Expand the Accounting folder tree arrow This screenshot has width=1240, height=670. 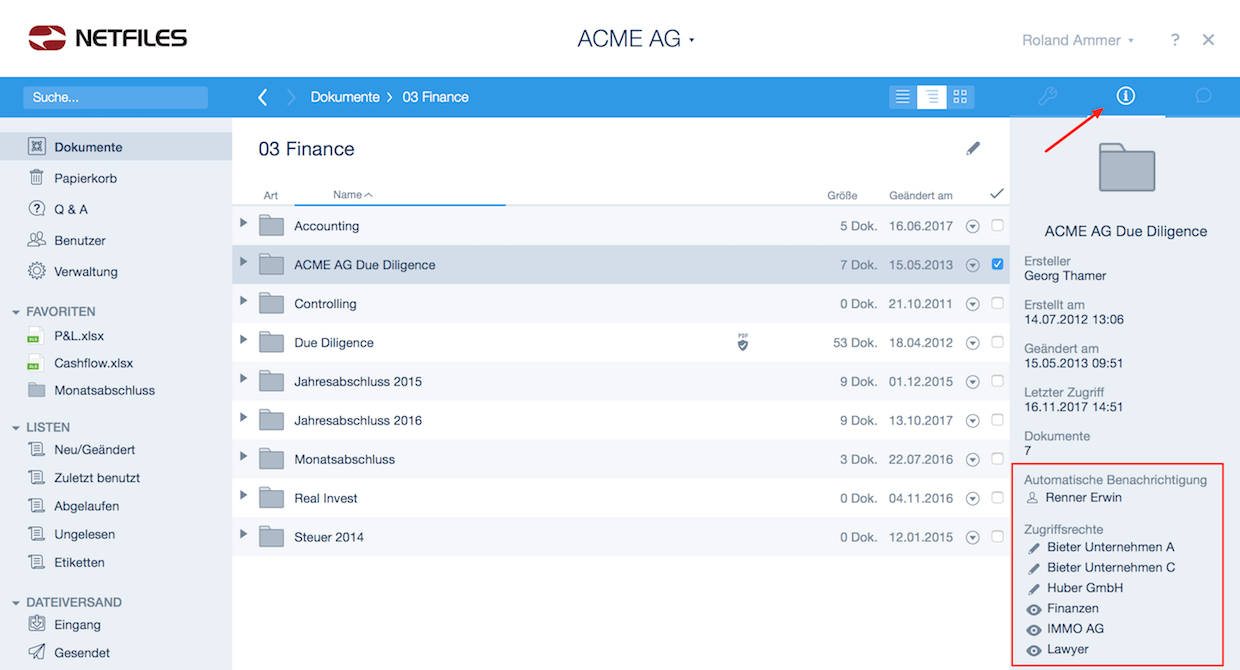pyautogui.click(x=244, y=223)
